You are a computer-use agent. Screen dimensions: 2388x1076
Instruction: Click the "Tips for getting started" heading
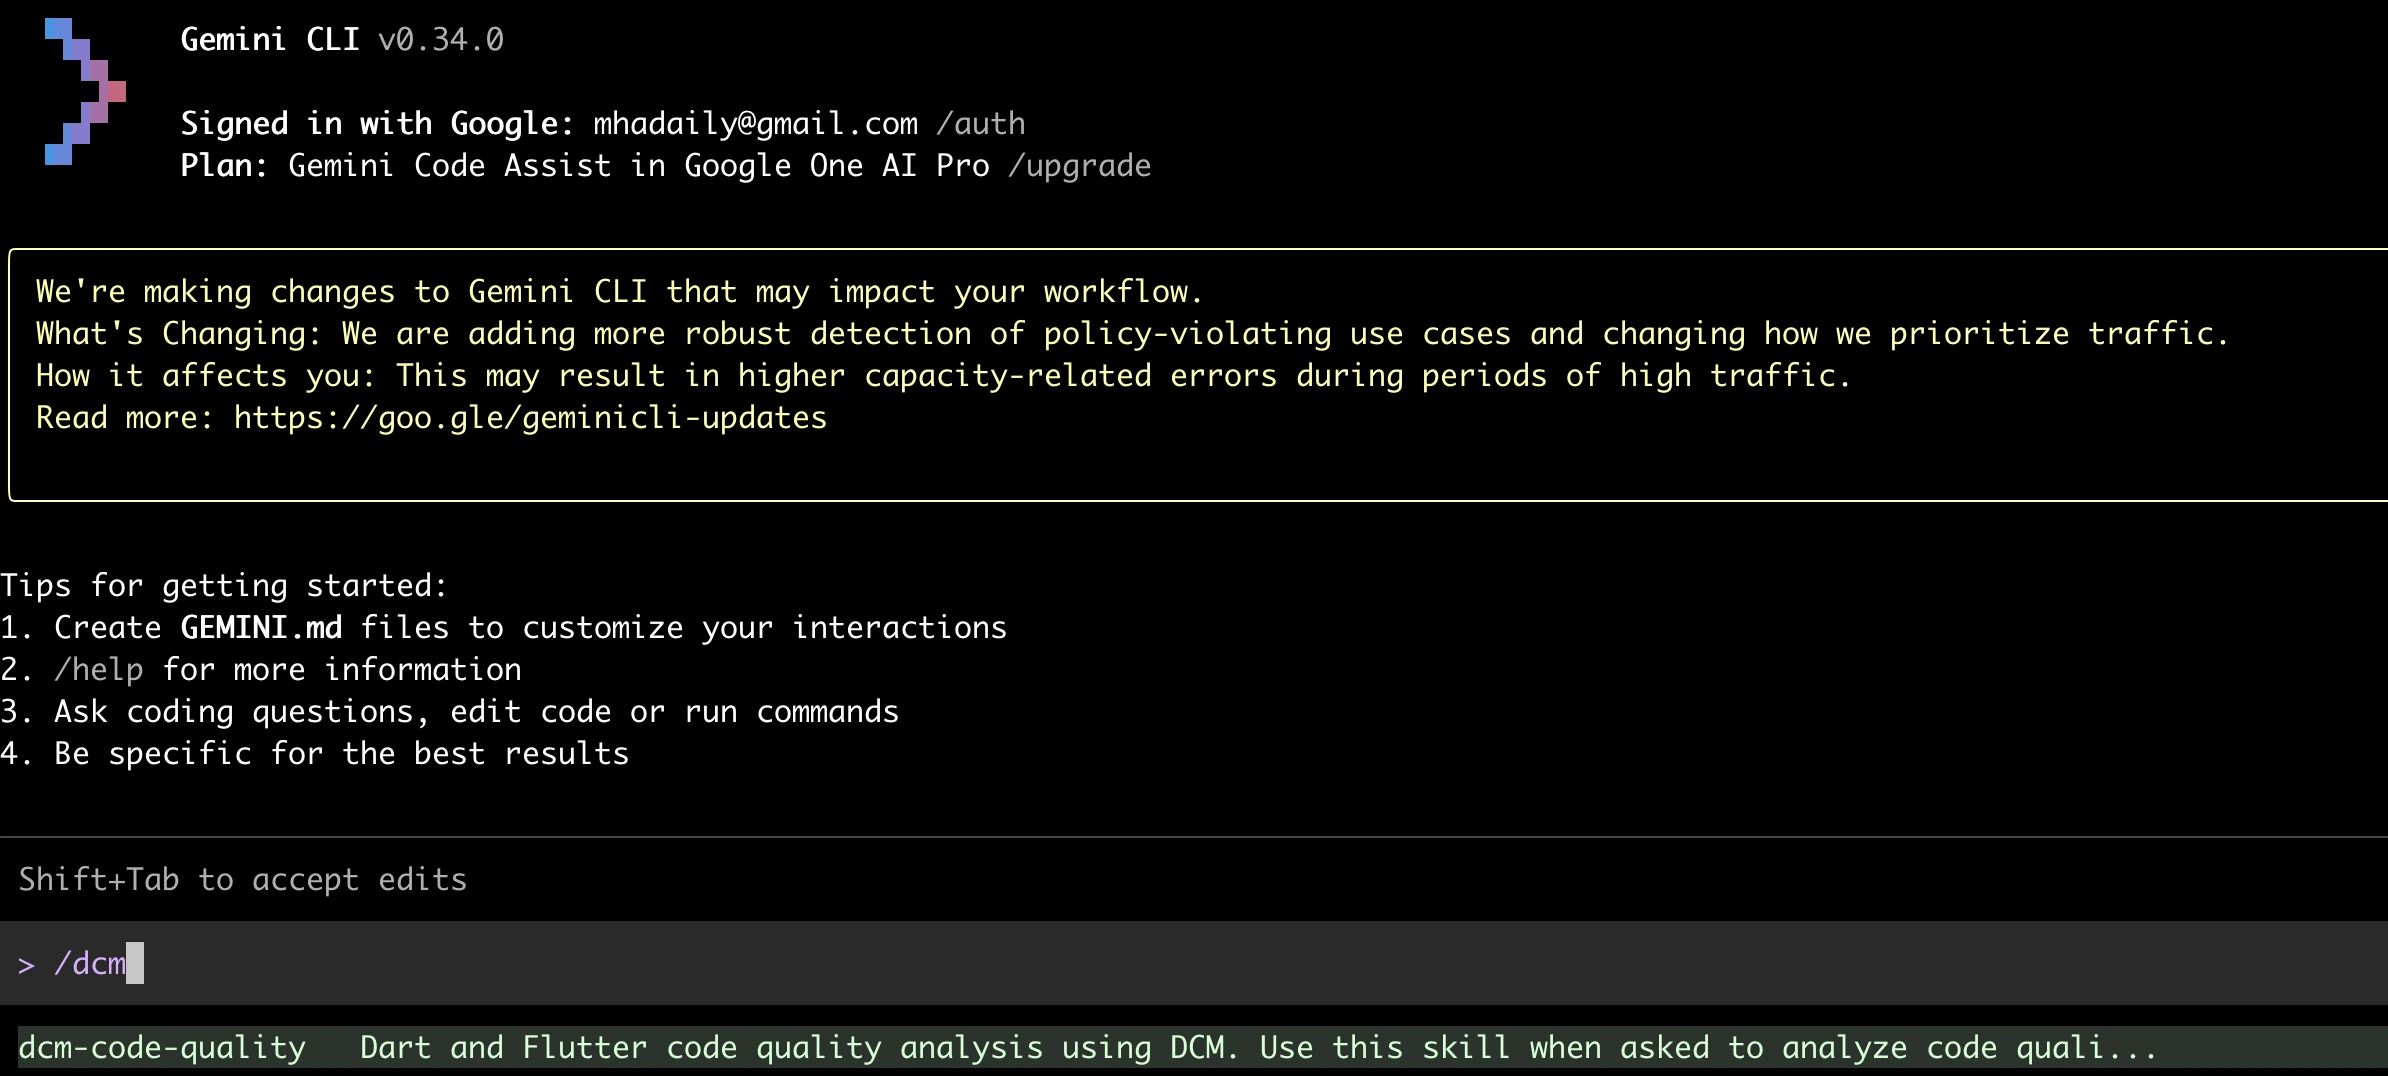click(x=224, y=586)
